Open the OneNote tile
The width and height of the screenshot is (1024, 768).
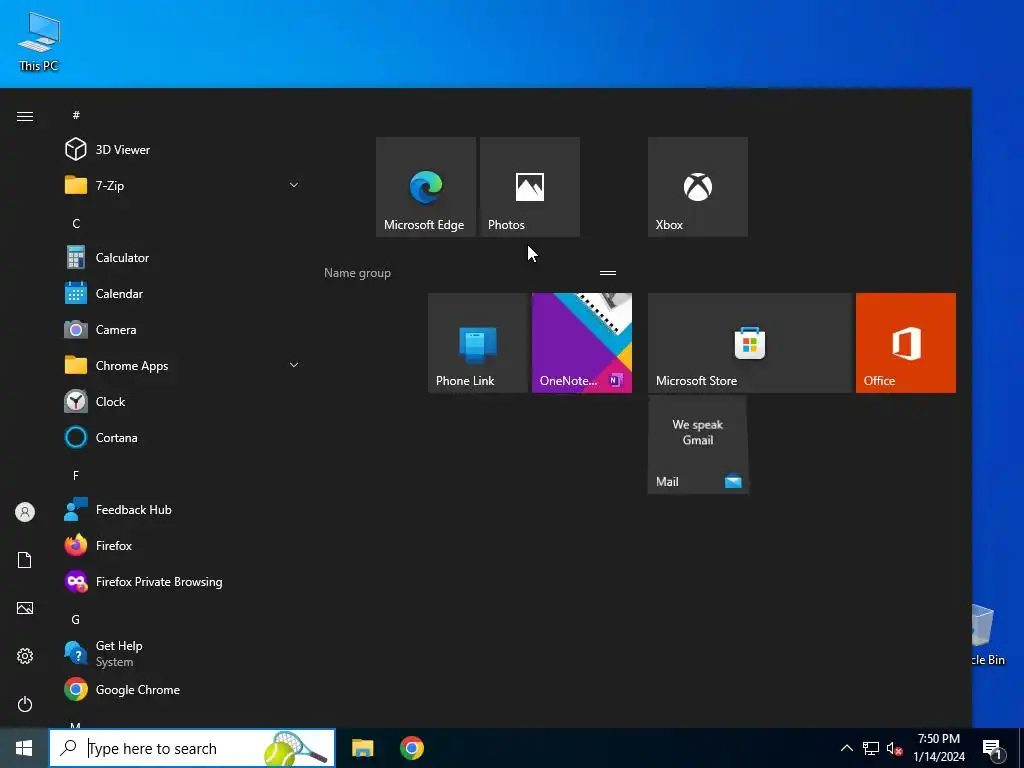click(x=582, y=343)
